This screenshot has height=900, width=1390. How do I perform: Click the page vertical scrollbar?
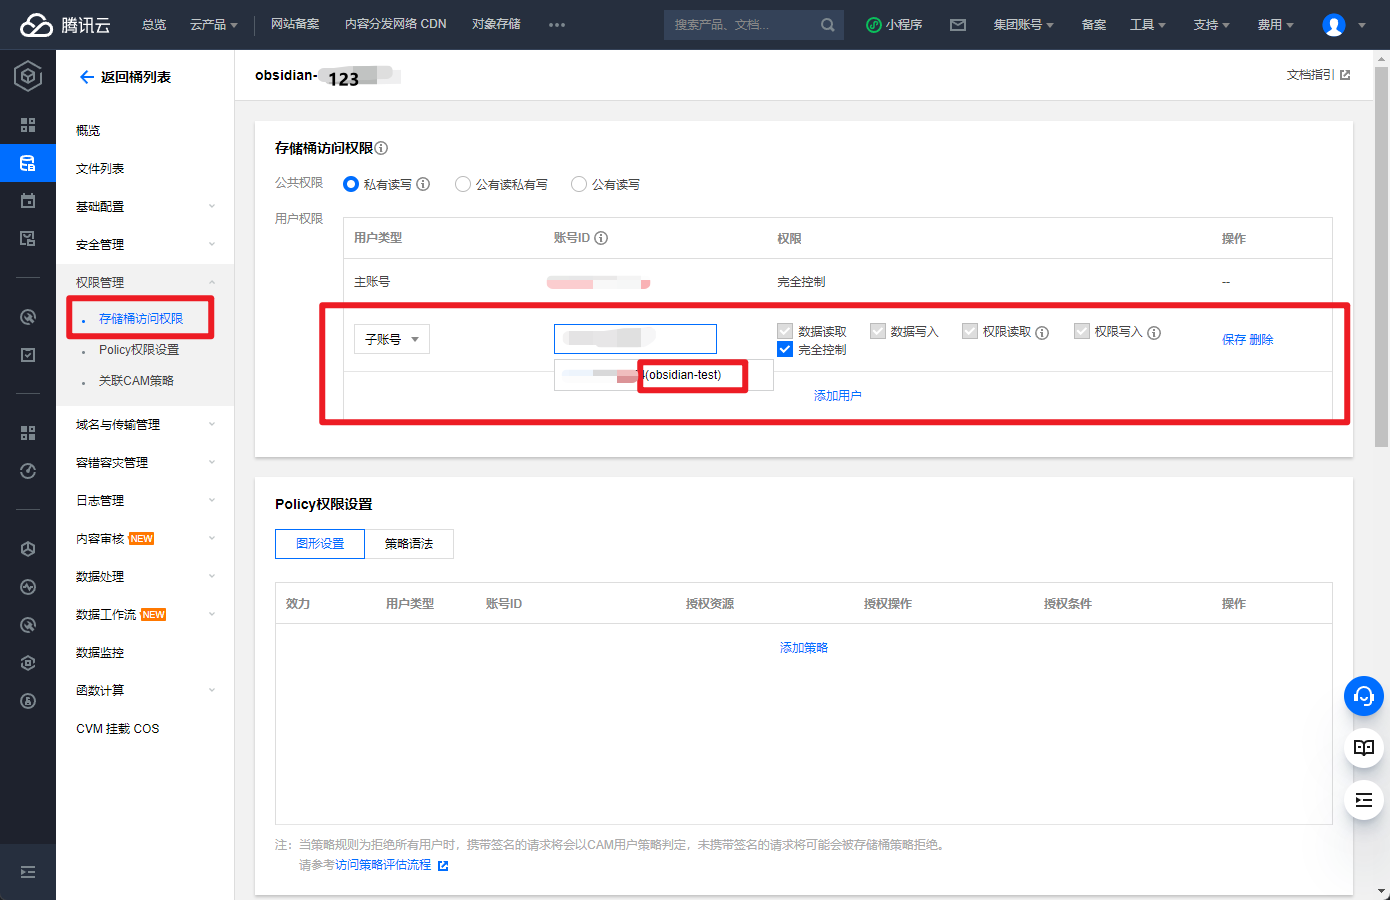coord(1382,257)
